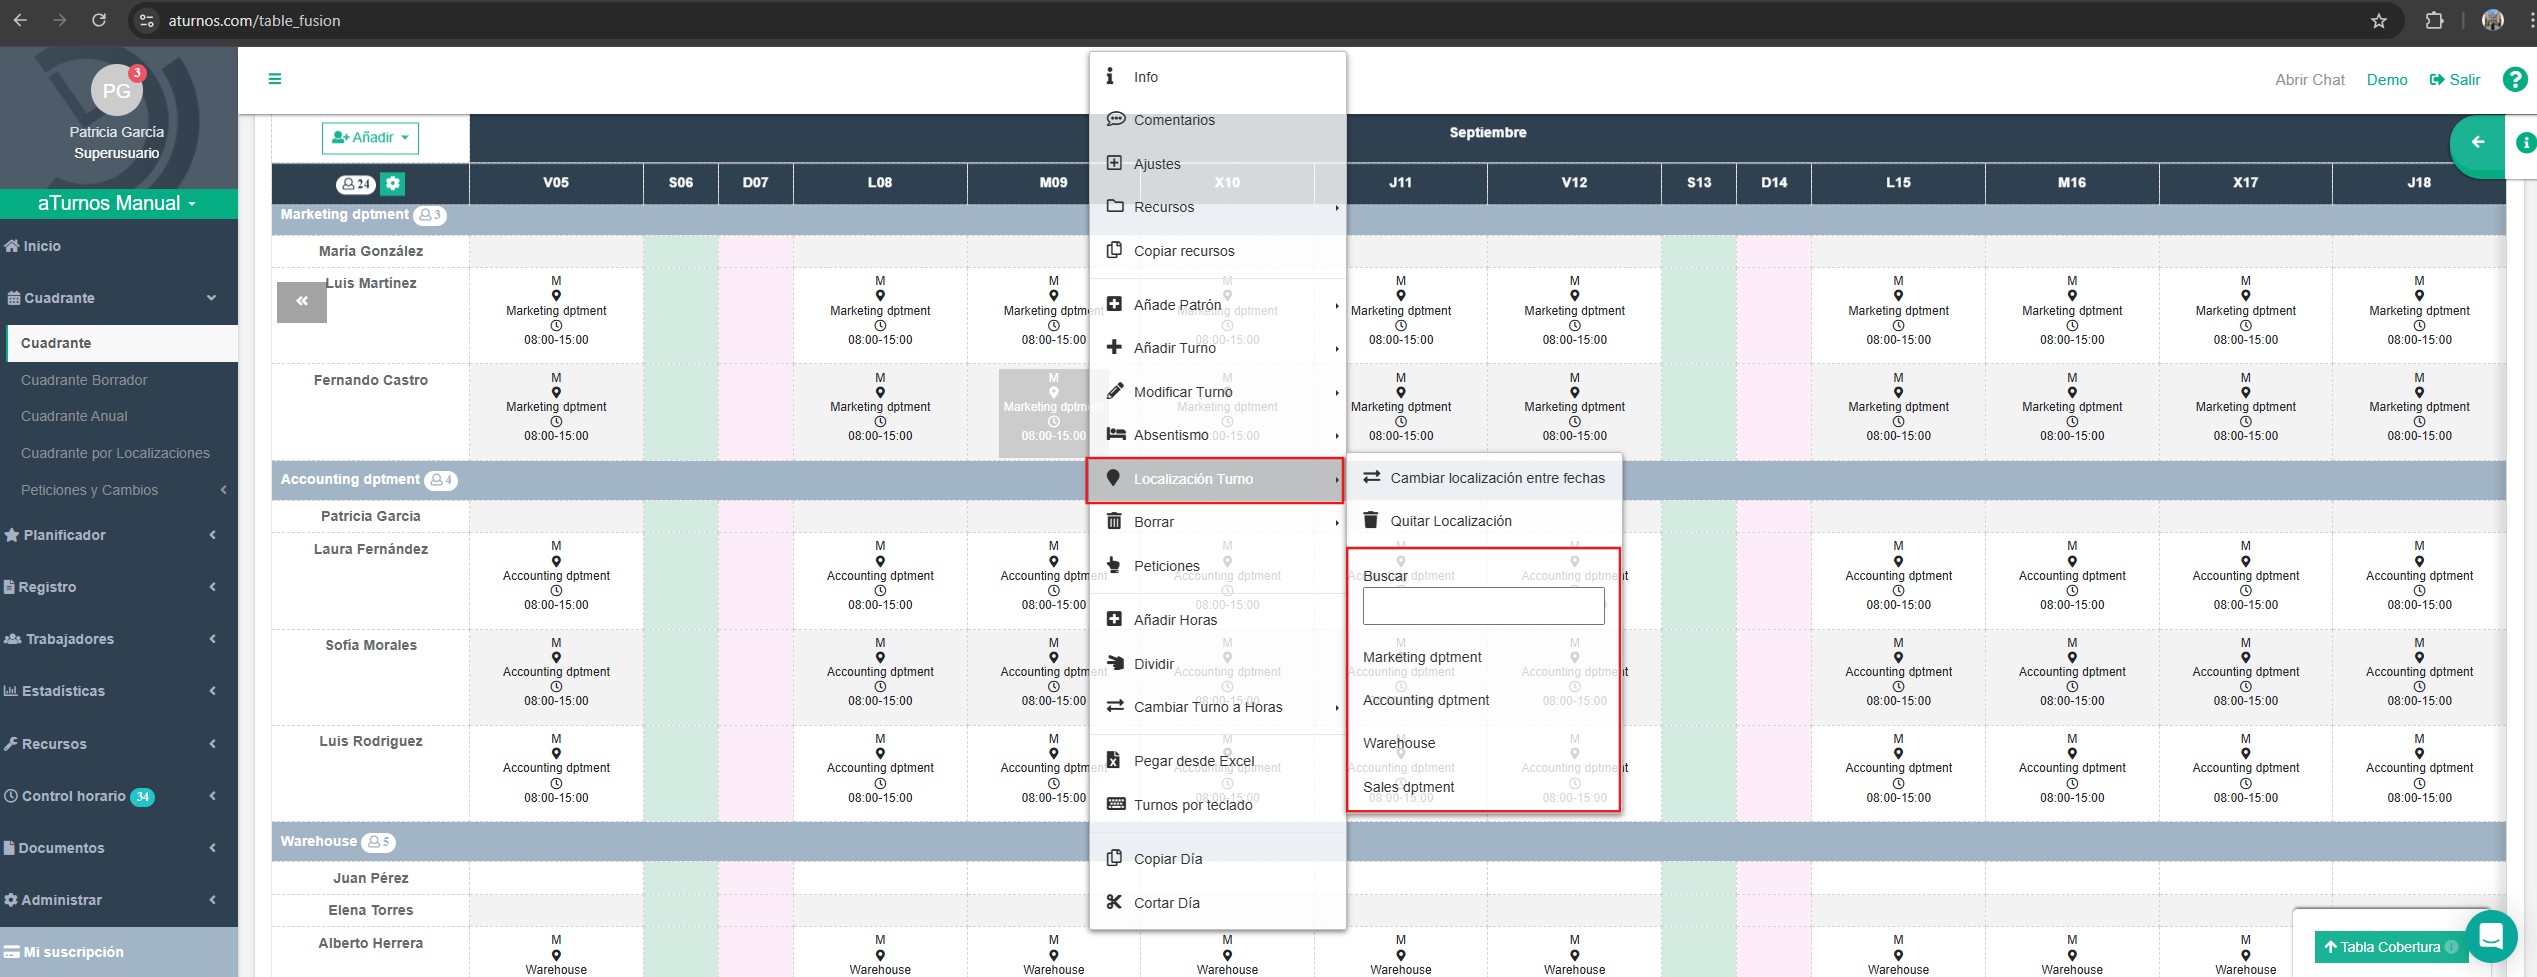Open the chat bubble widget
2537x977 pixels.
(x=2490, y=936)
